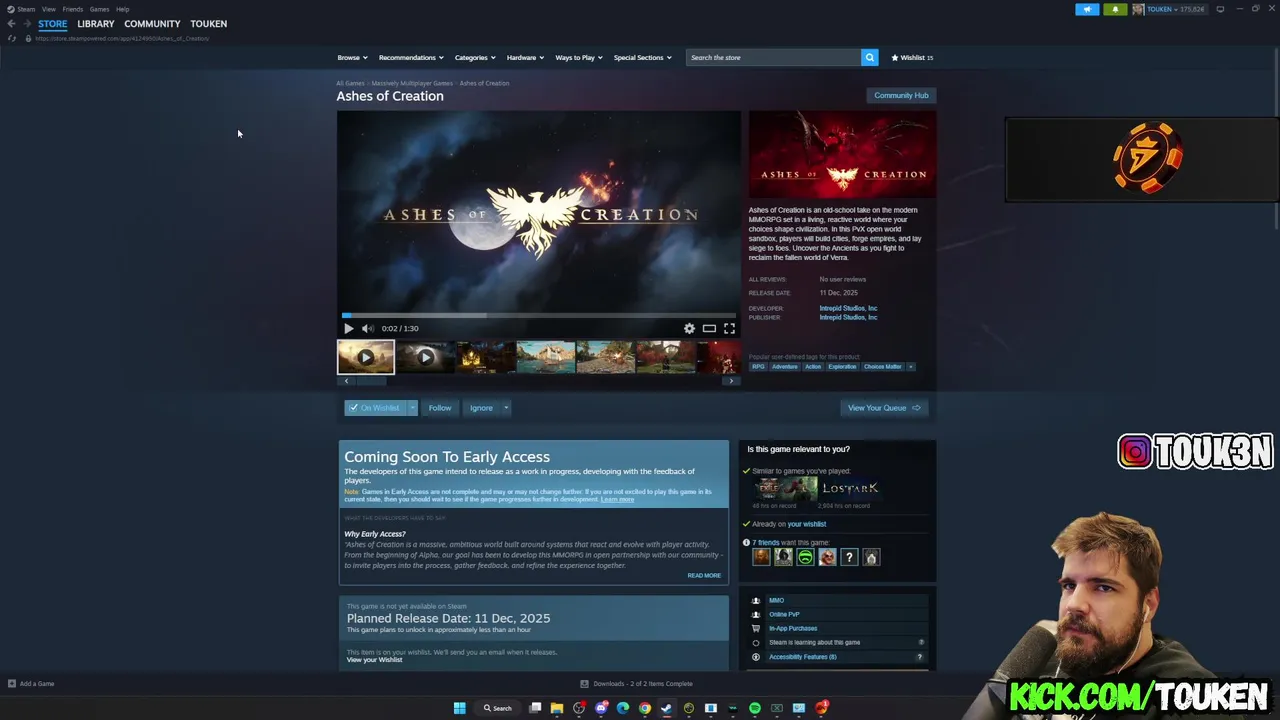Click help icon beside Accessibility Features
Screen dimensions: 1280x720
click(x=919, y=657)
